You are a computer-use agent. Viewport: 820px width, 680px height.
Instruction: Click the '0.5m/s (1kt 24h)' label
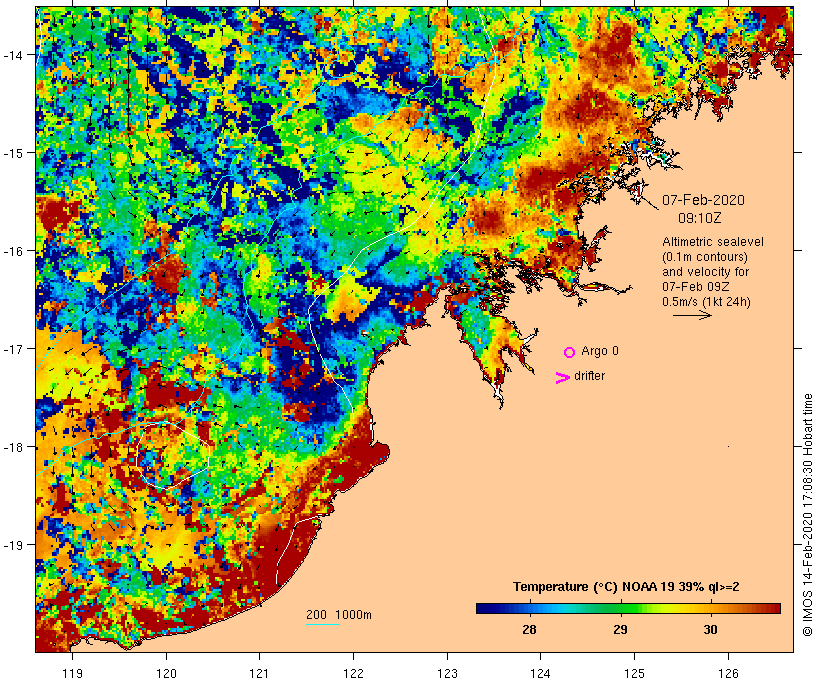tap(707, 302)
